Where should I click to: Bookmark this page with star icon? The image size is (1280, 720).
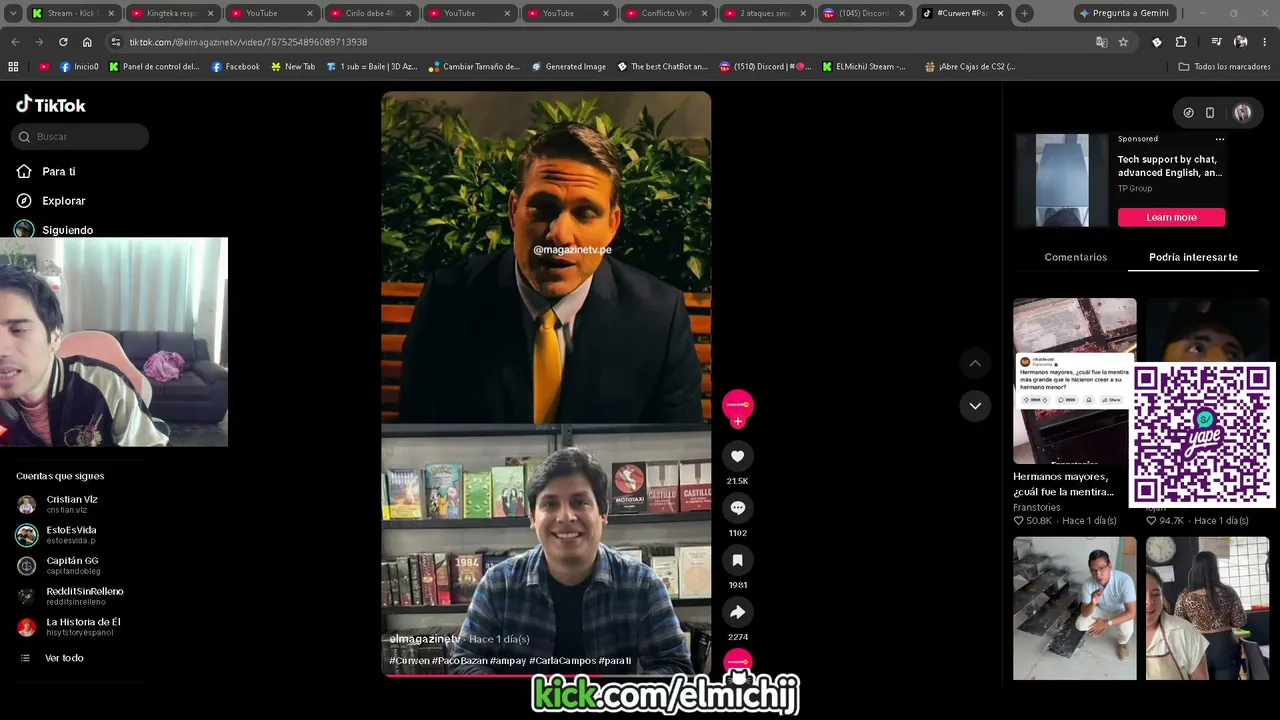click(x=1123, y=42)
